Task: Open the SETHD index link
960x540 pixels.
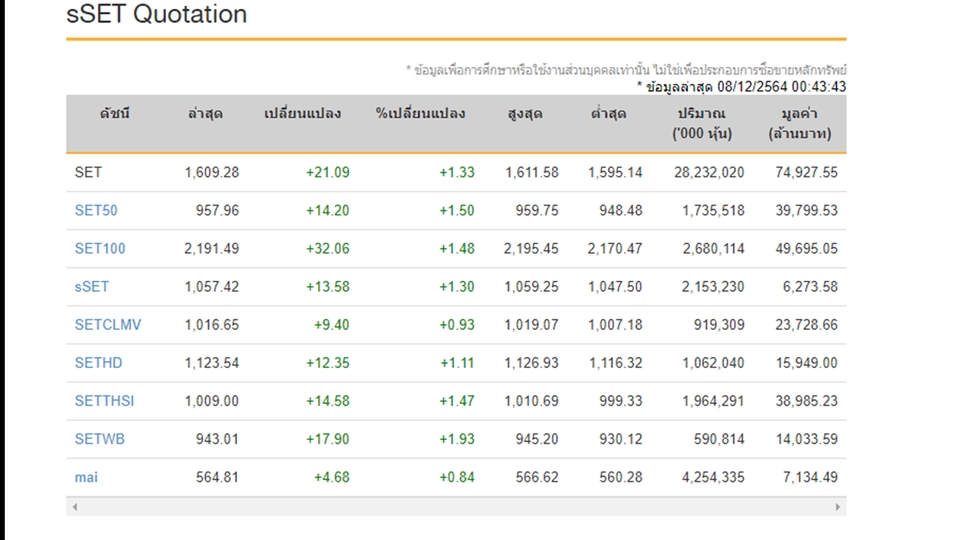Action: [99, 363]
